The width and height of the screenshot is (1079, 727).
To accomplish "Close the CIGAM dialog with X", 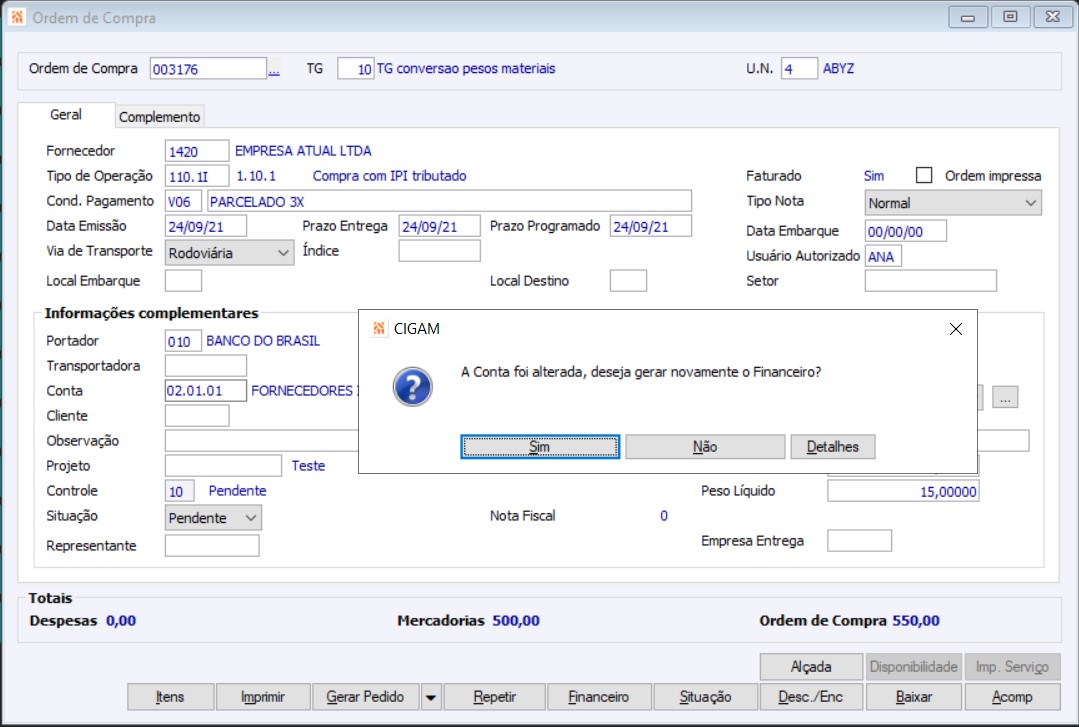I will (955, 329).
